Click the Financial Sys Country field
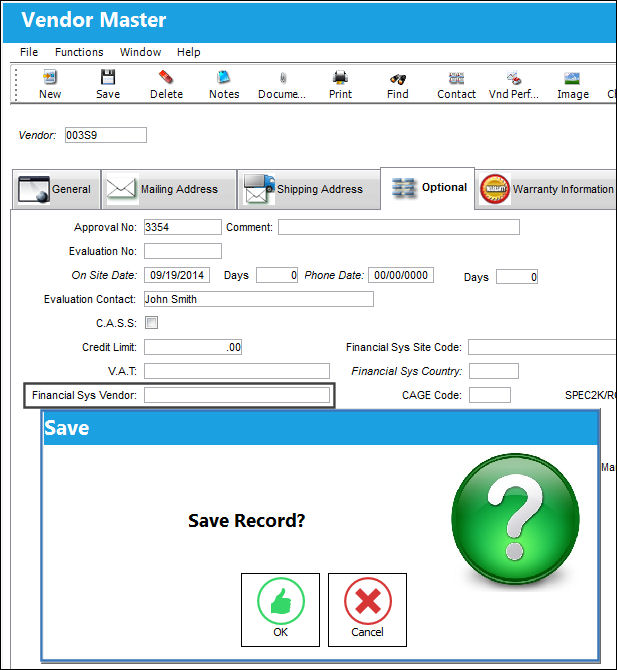 pyautogui.click(x=494, y=371)
